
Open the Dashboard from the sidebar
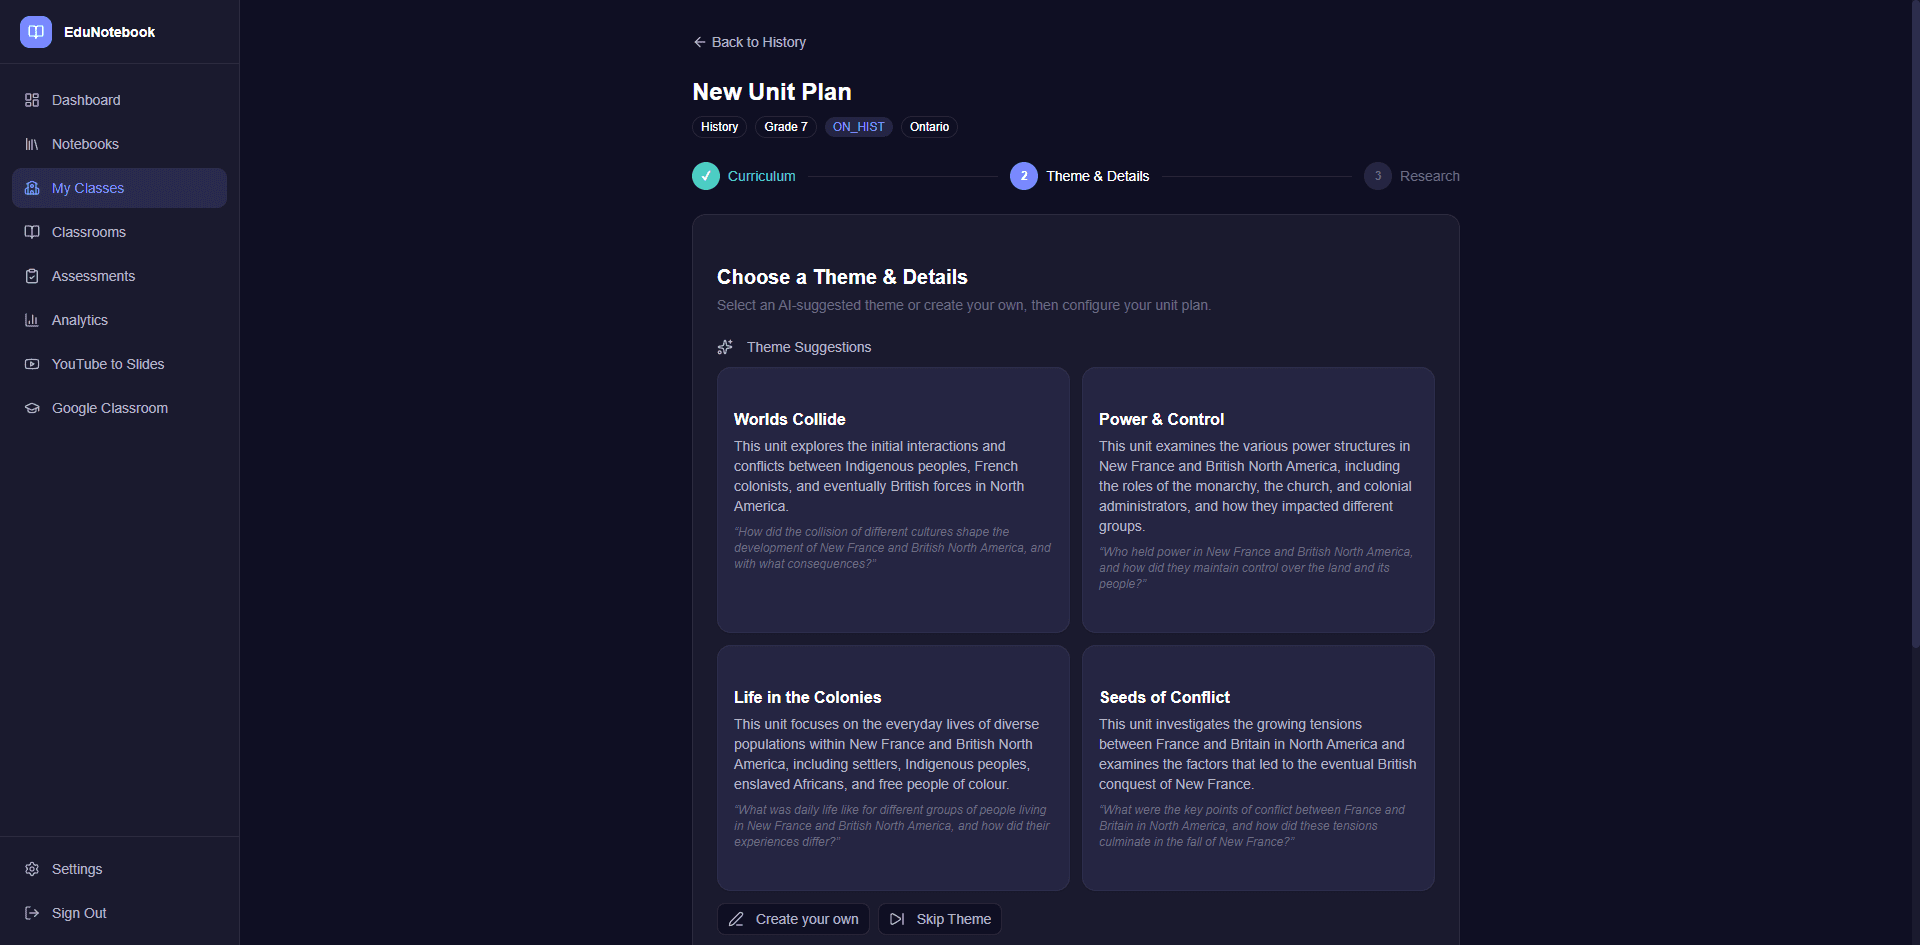85,100
